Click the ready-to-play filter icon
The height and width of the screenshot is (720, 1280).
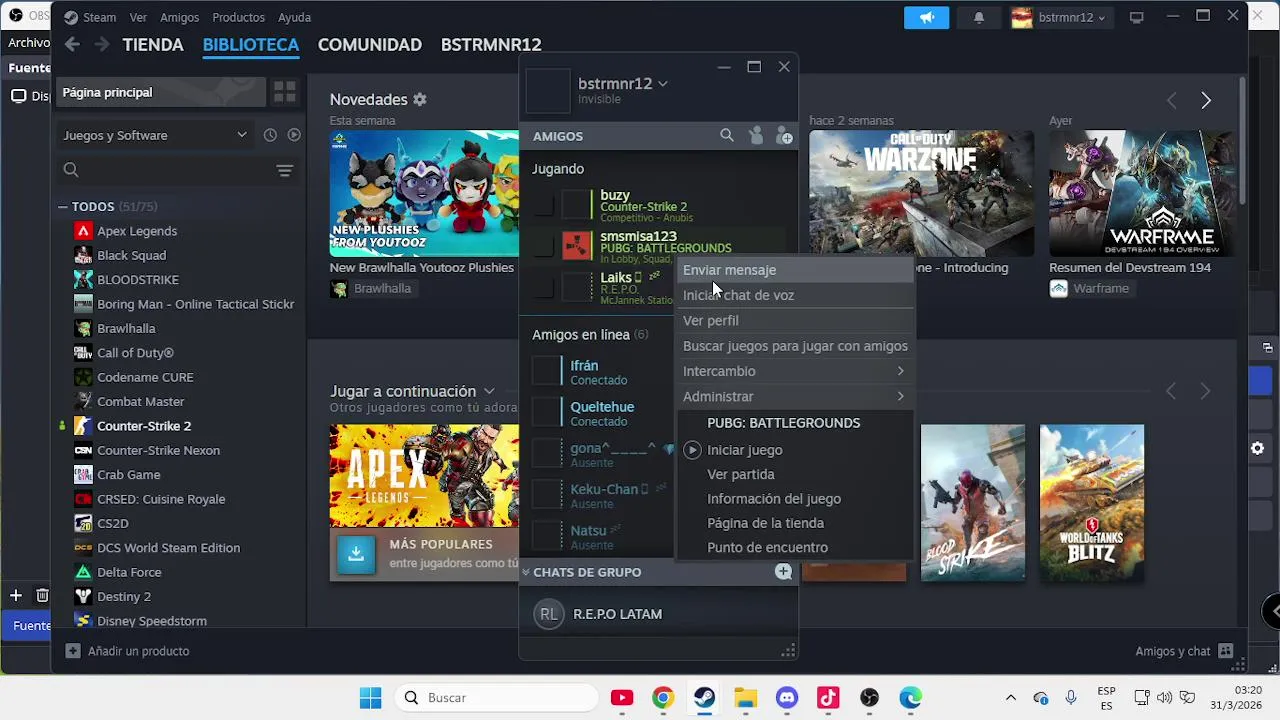point(294,135)
